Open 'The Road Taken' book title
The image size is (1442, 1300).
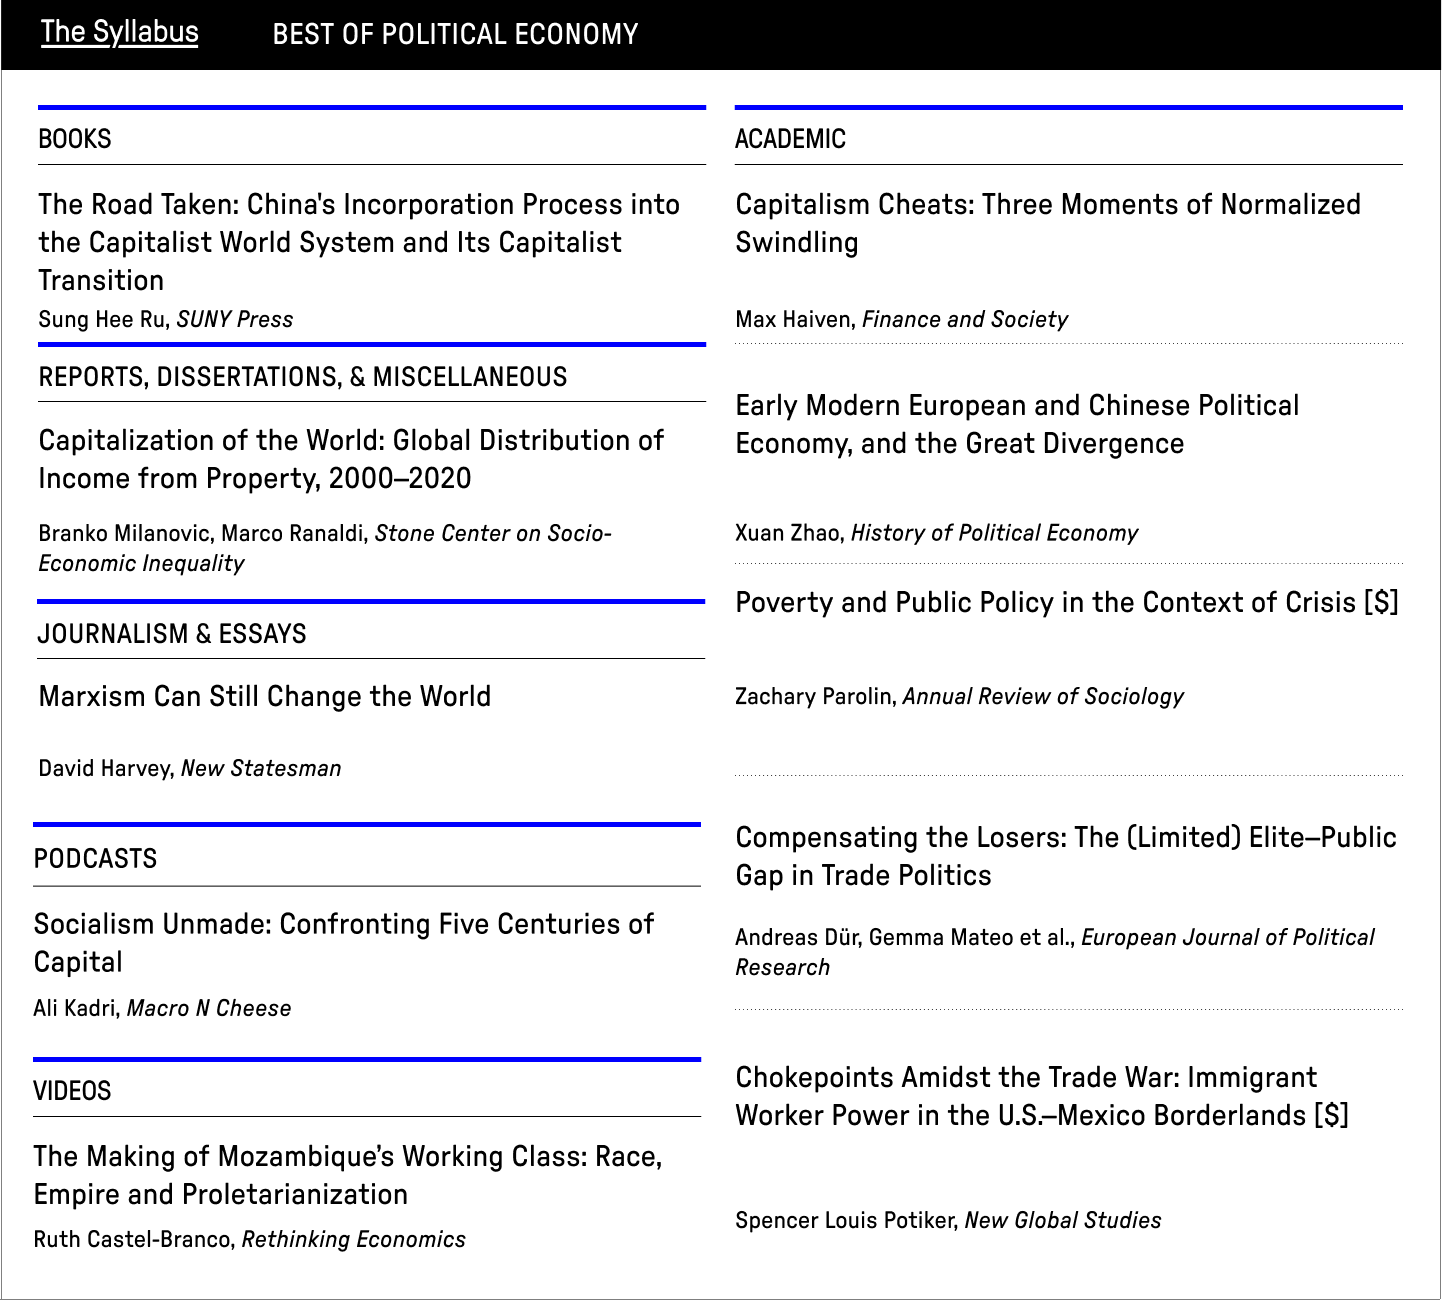click(358, 242)
